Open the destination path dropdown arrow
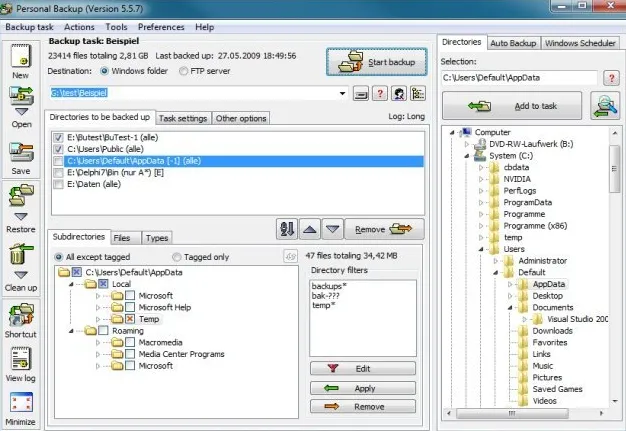The height and width of the screenshot is (431, 626). 342,93
